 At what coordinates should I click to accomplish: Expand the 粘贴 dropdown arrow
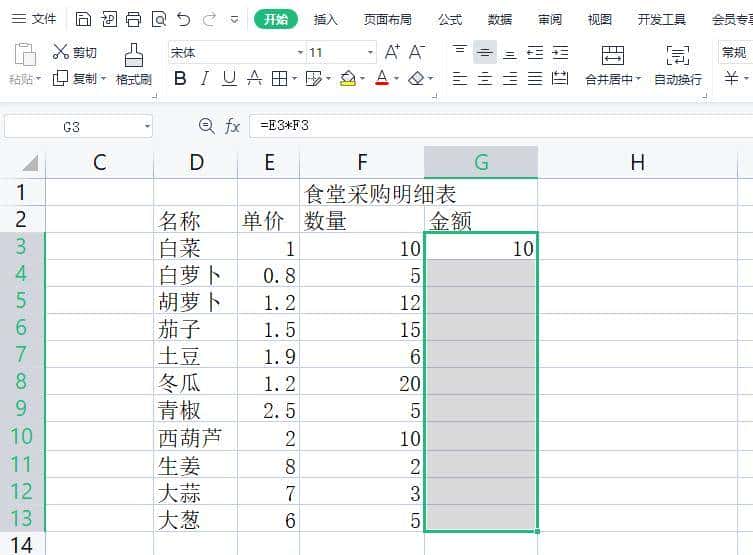[38, 79]
